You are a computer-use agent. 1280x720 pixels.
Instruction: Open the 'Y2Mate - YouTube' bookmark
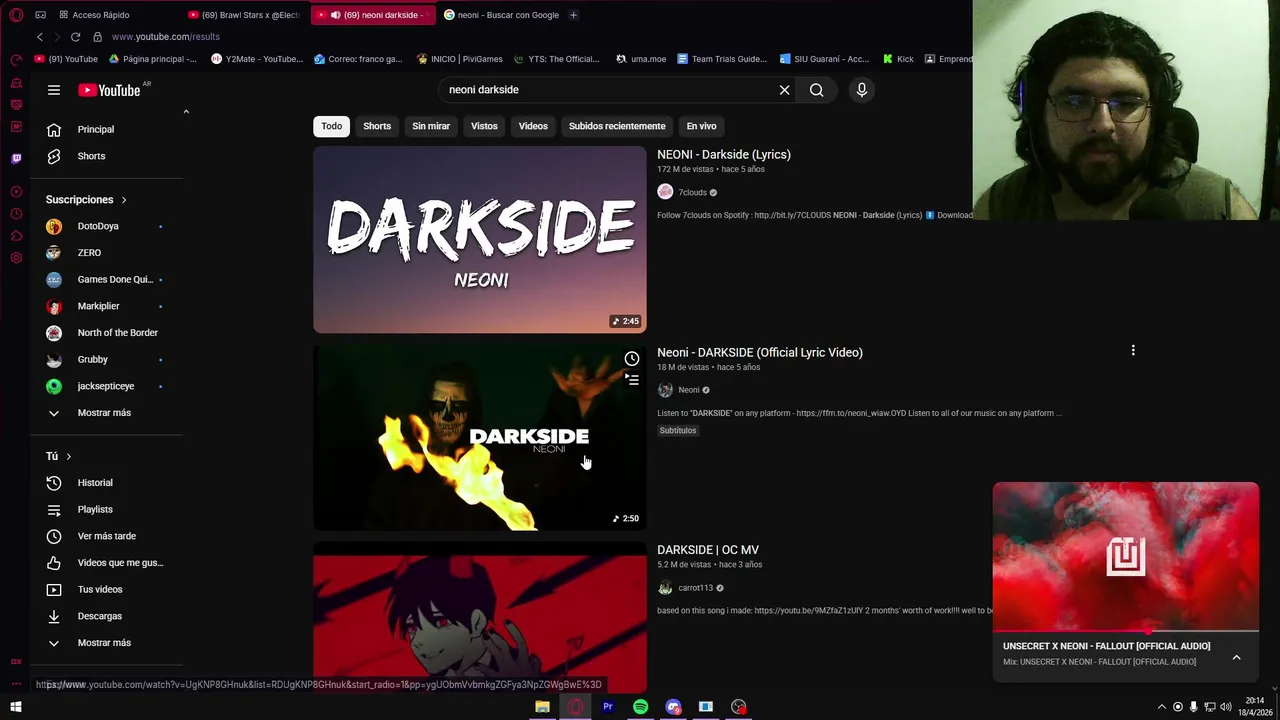pos(257,59)
